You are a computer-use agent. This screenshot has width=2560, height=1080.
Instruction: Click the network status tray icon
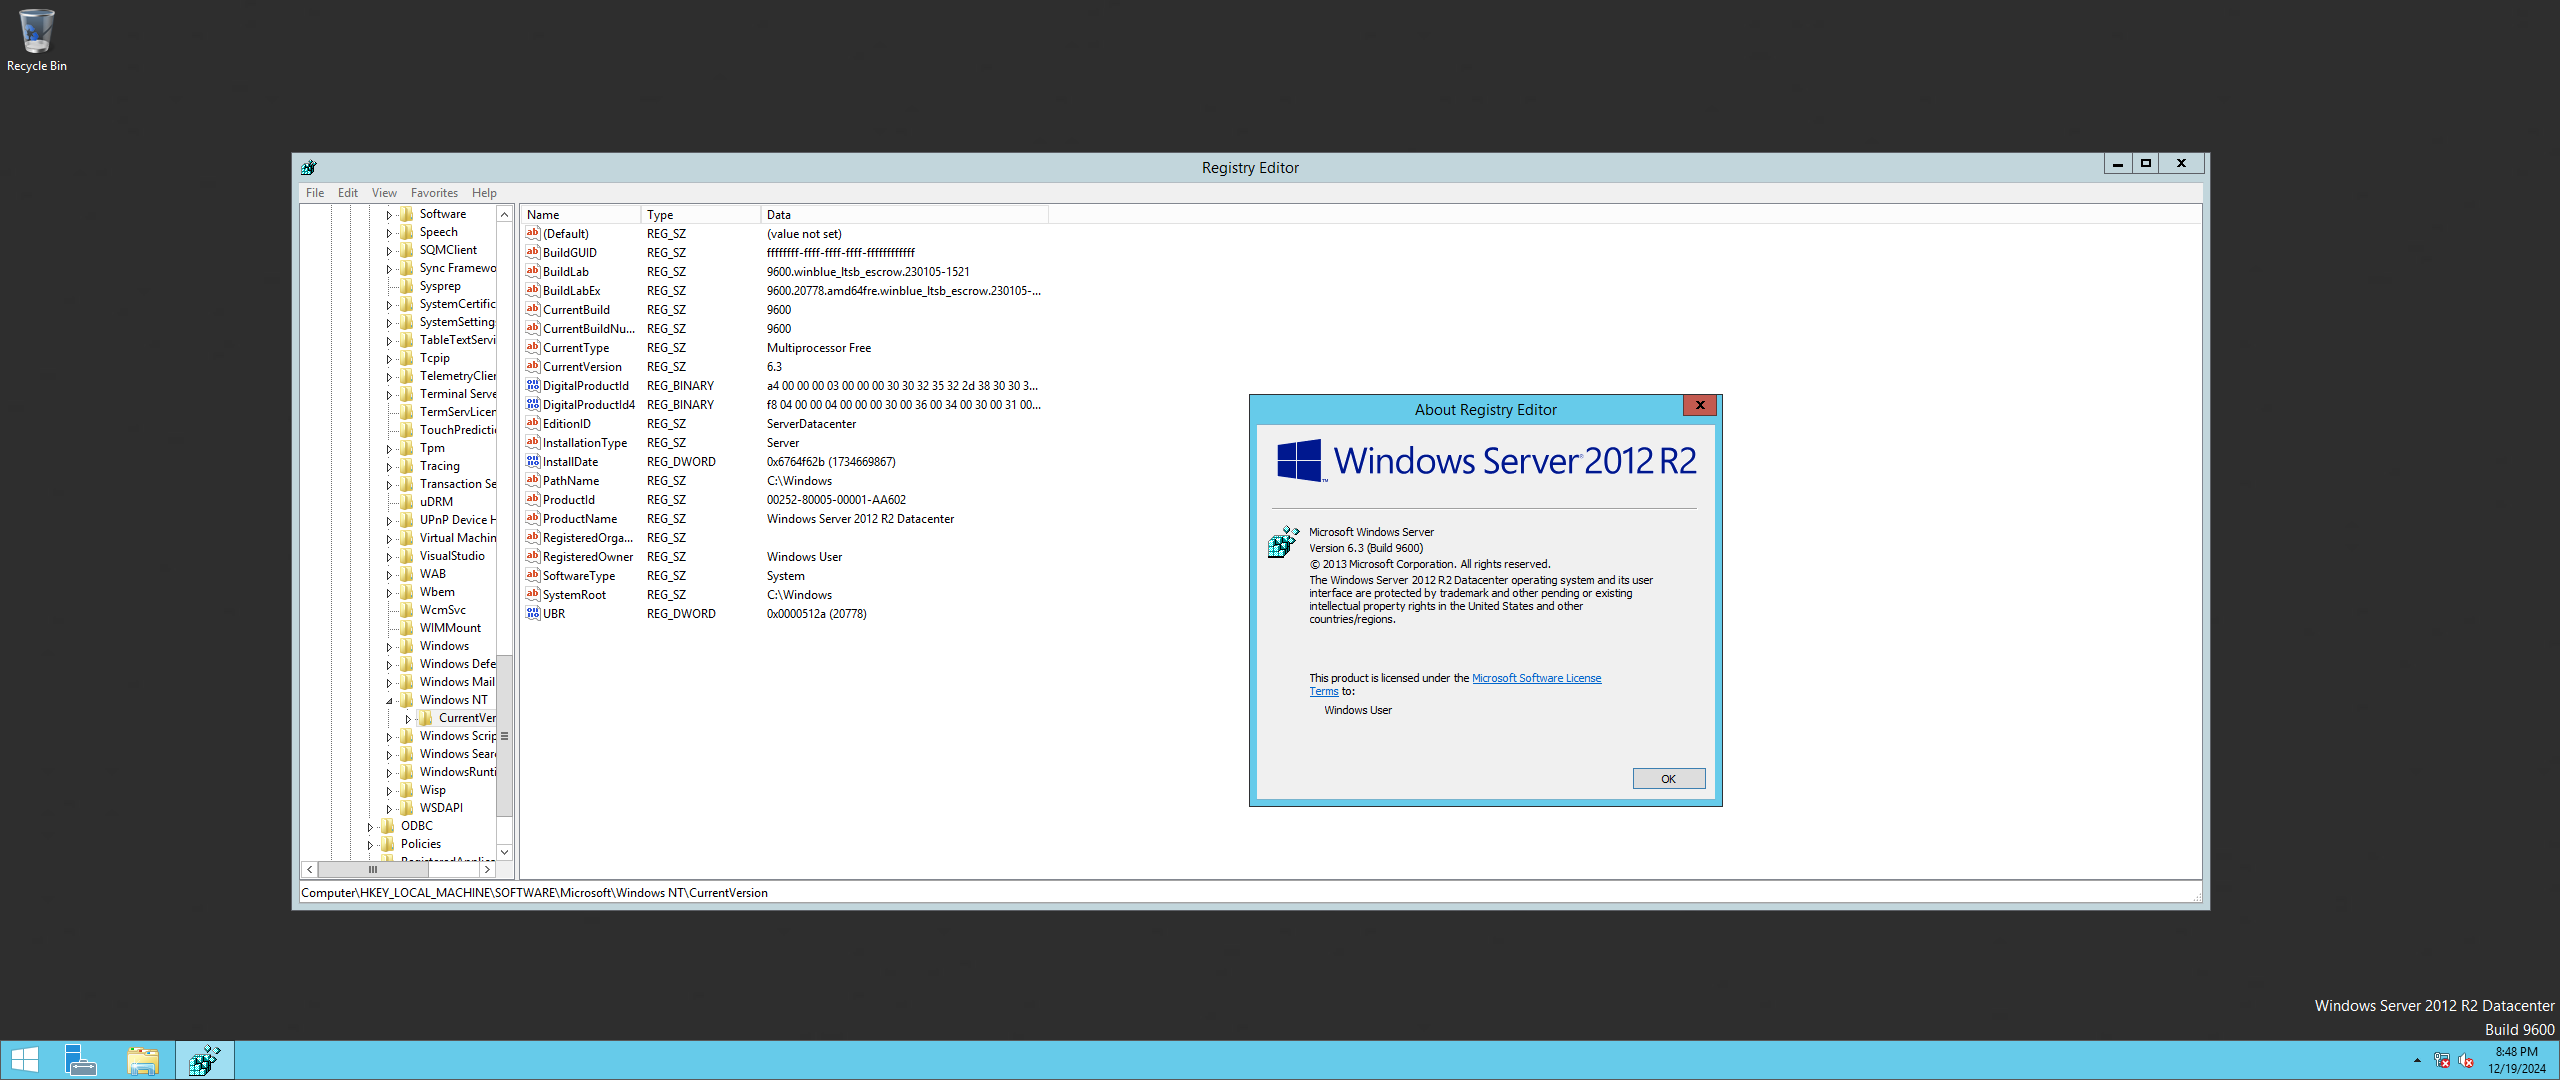coord(2441,1061)
